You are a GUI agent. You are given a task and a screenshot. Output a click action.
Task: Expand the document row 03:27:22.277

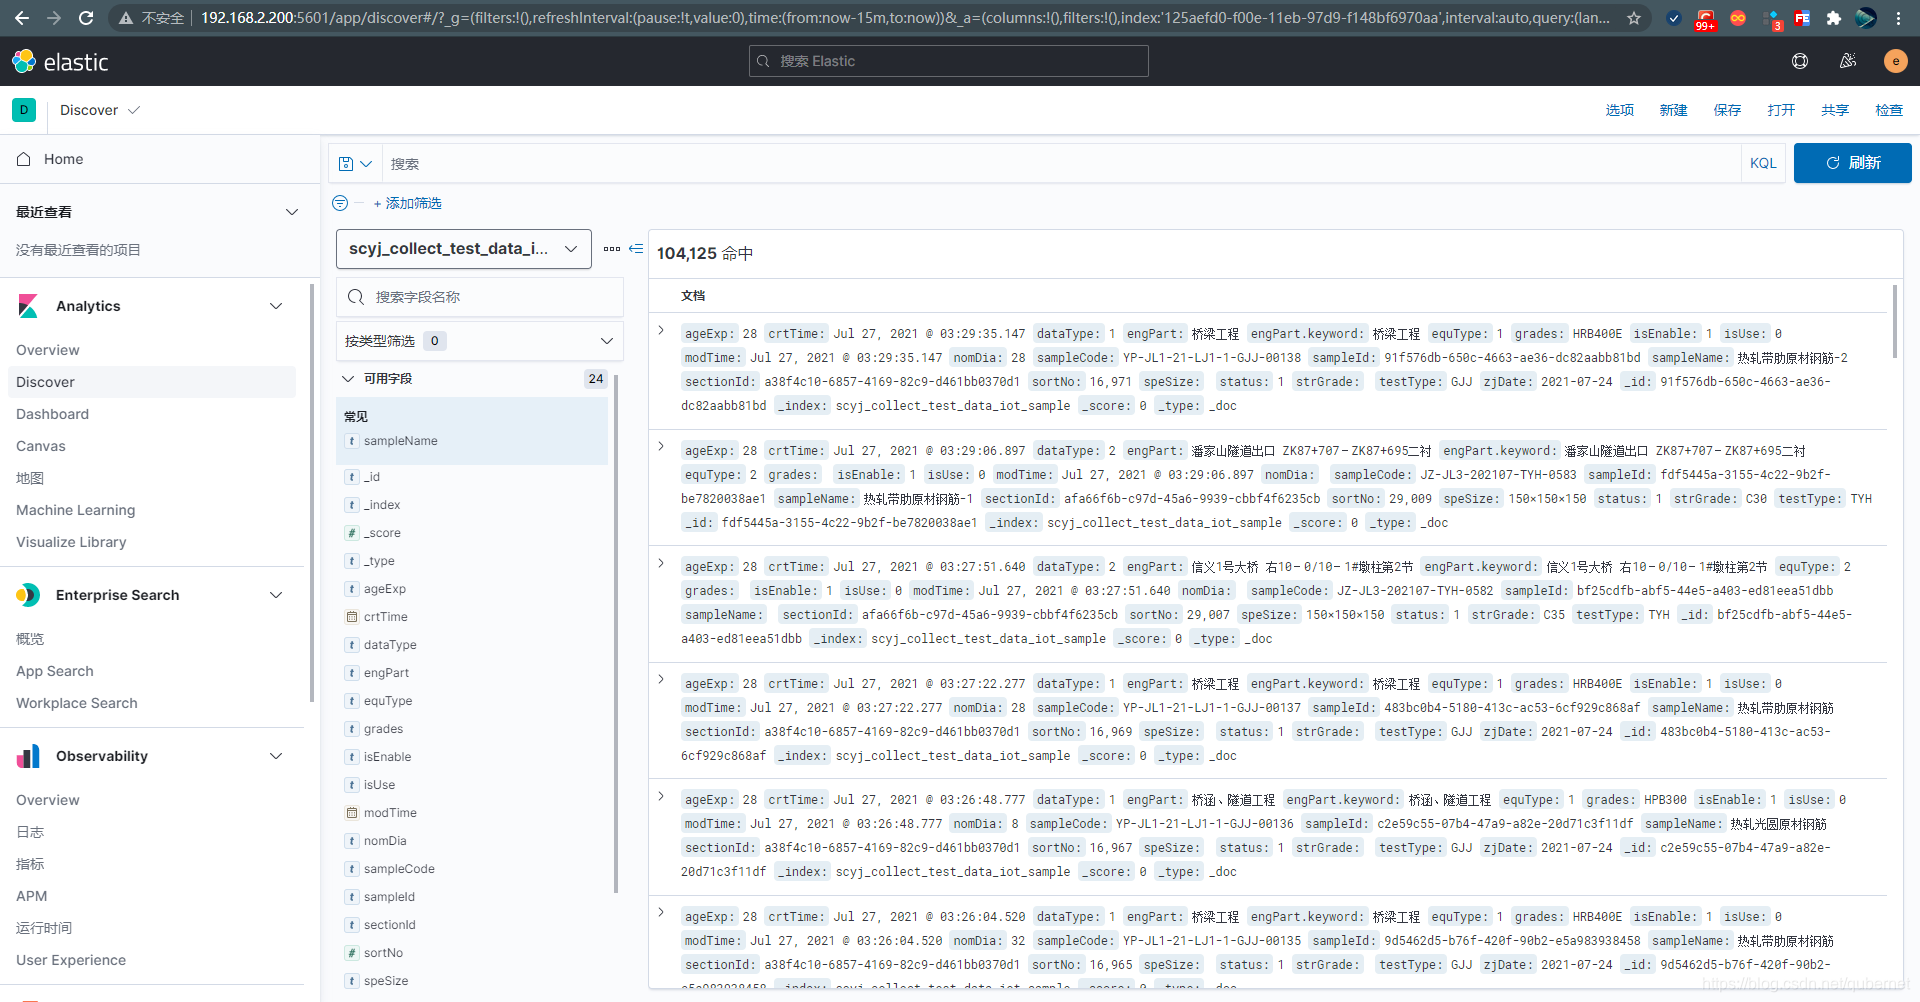pos(661,679)
